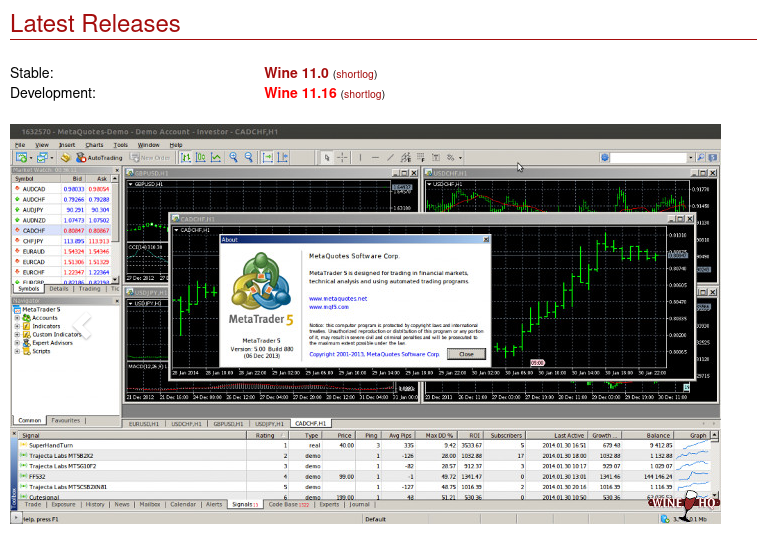The width and height of the screenshot is (757, 536).
Task: Open the shortlog link next to Wine 11.16
Action: pos(363,94)
